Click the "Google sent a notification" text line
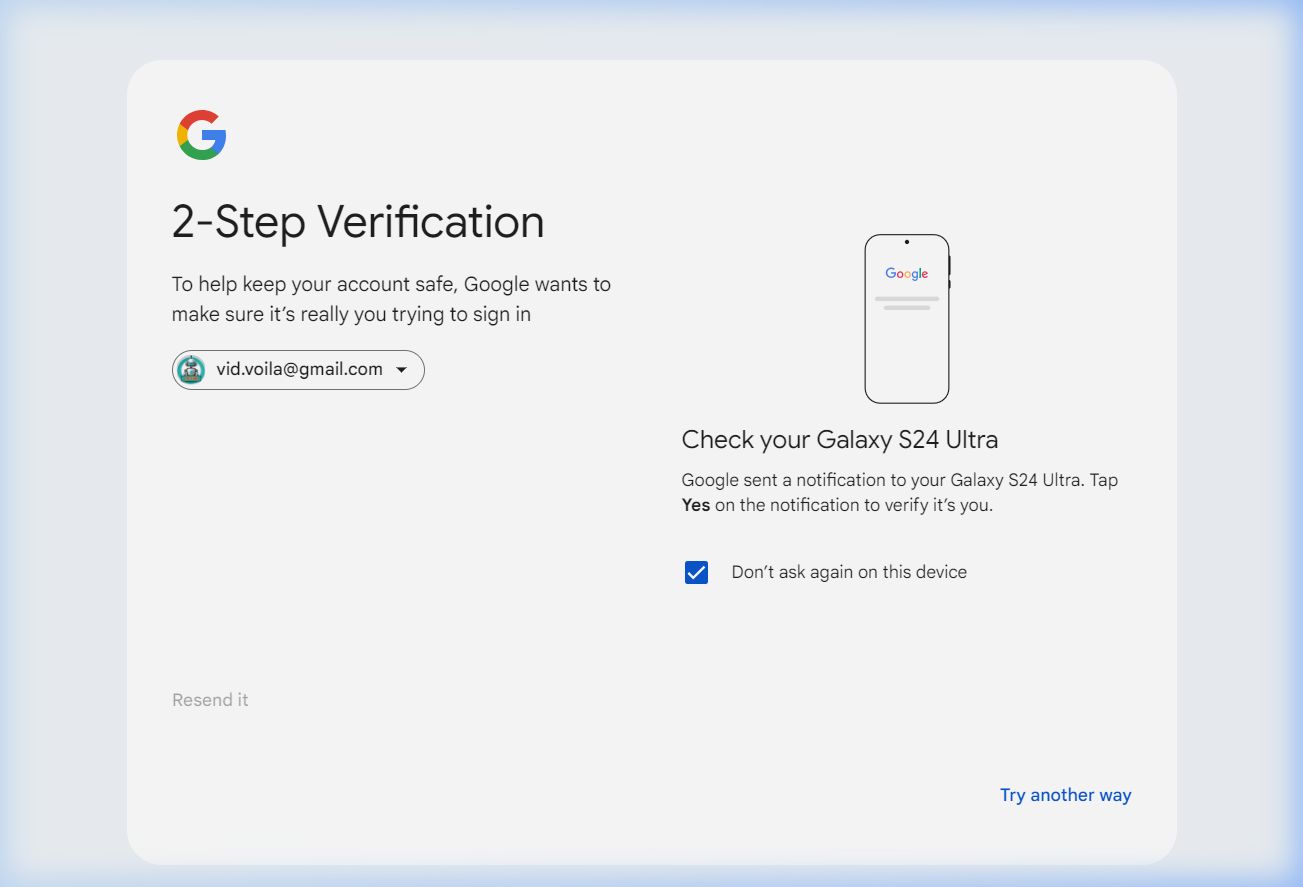 (899, 480)
